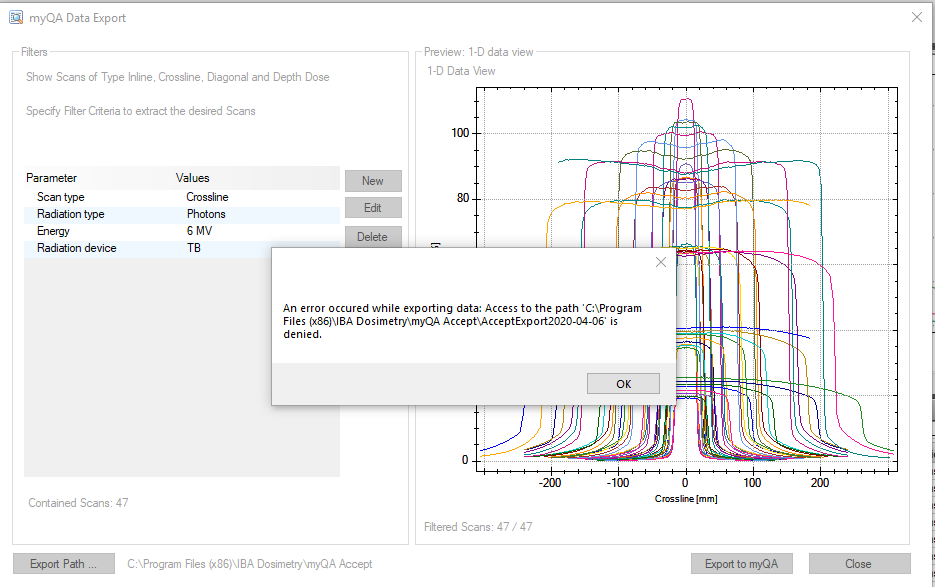Click the myQA Data Export title text
The width and height of the screenshot is (935, 587).
(78, 18)
